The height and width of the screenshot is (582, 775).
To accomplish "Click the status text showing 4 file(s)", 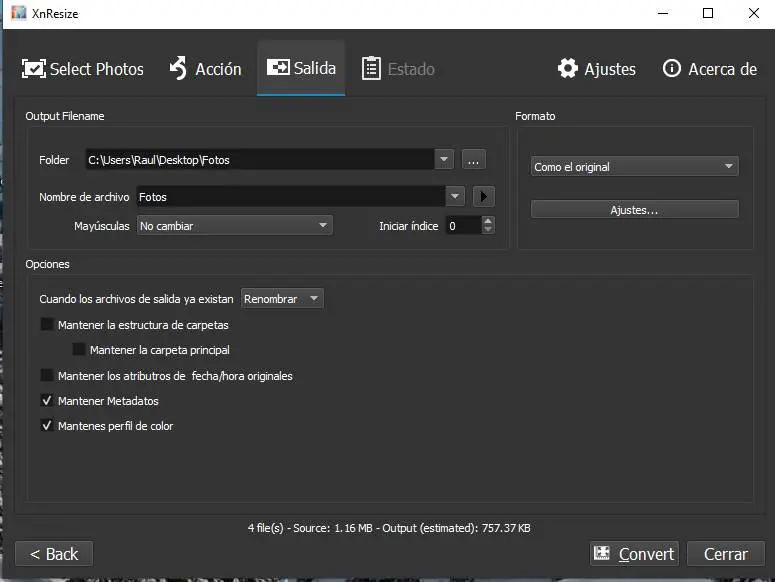I will pos(389,528).
